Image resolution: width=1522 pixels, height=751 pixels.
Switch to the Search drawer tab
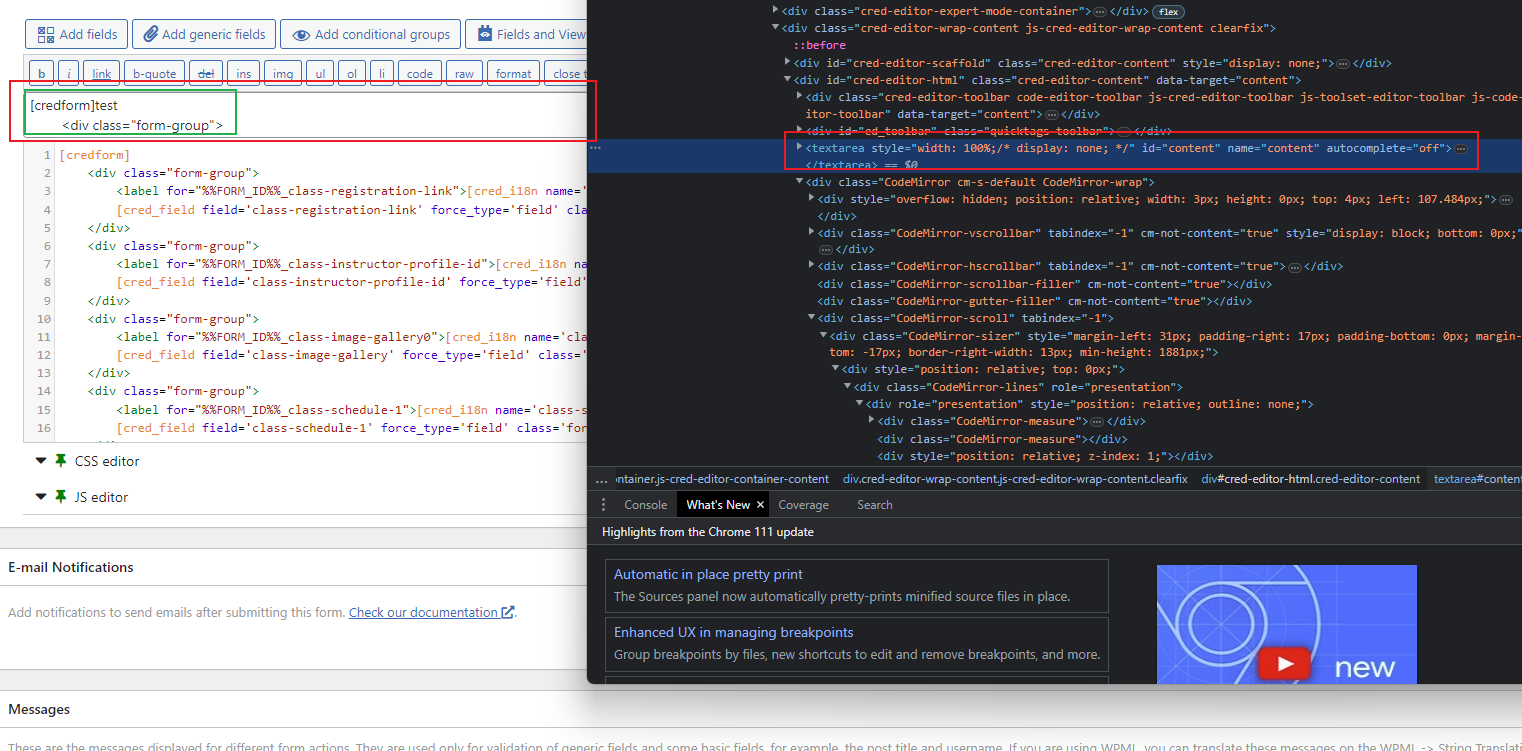[874, 505]
